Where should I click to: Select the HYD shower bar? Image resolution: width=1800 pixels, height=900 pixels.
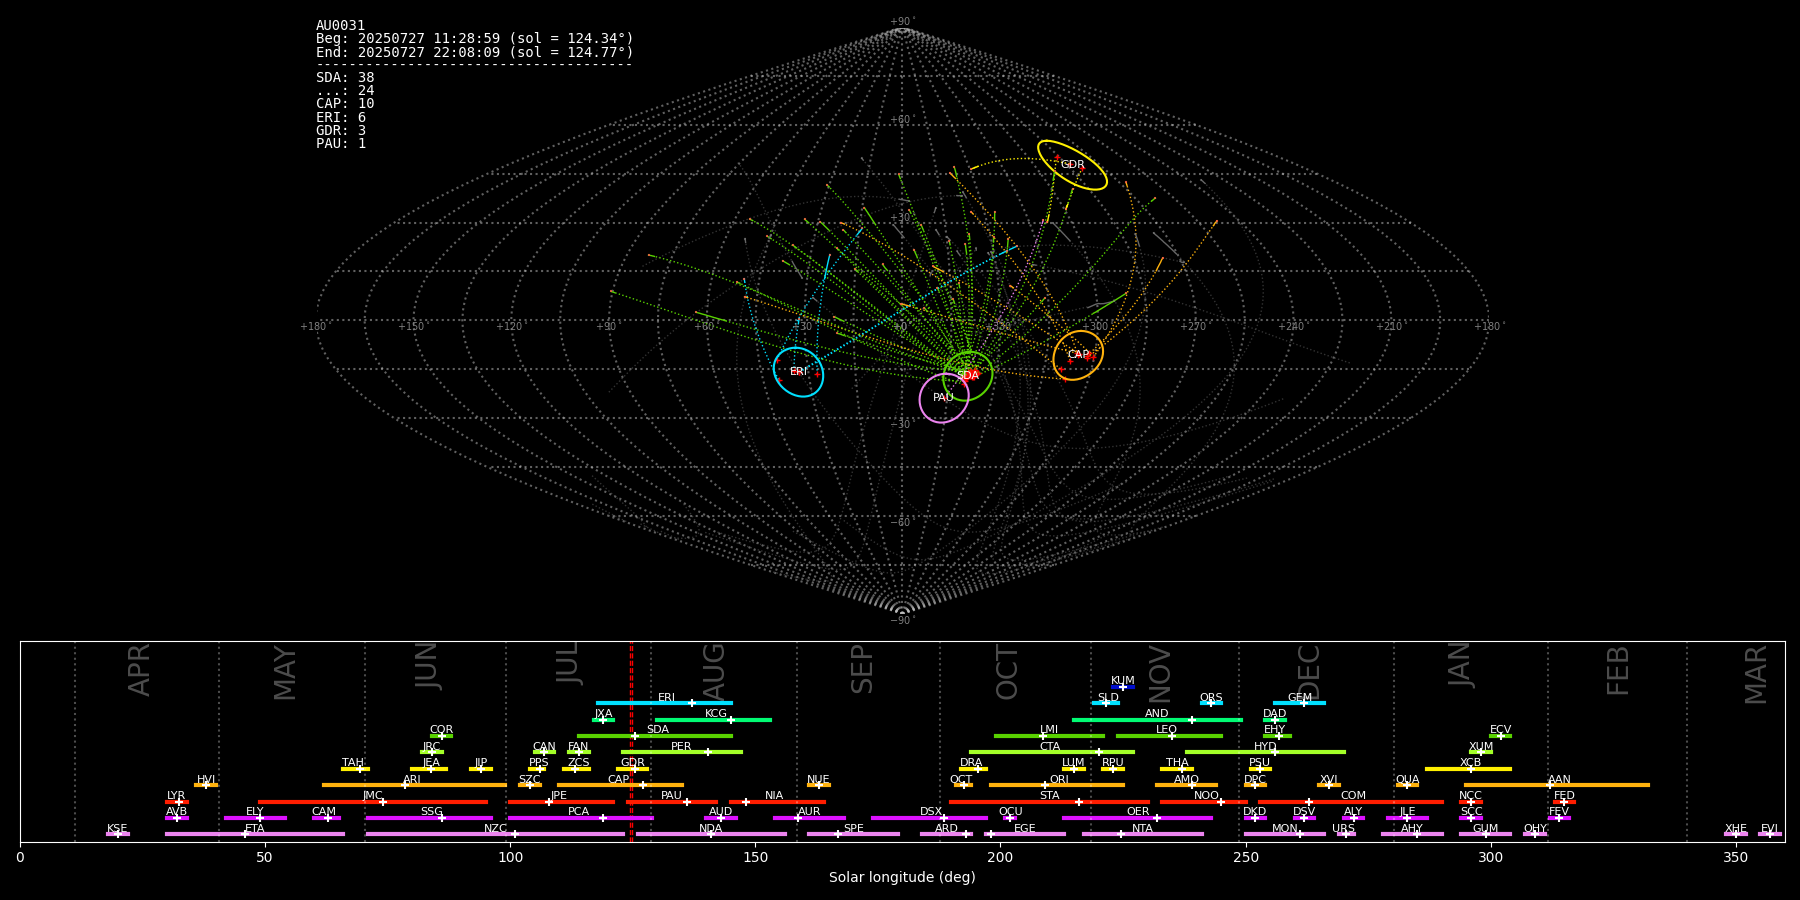[1265, 752]
